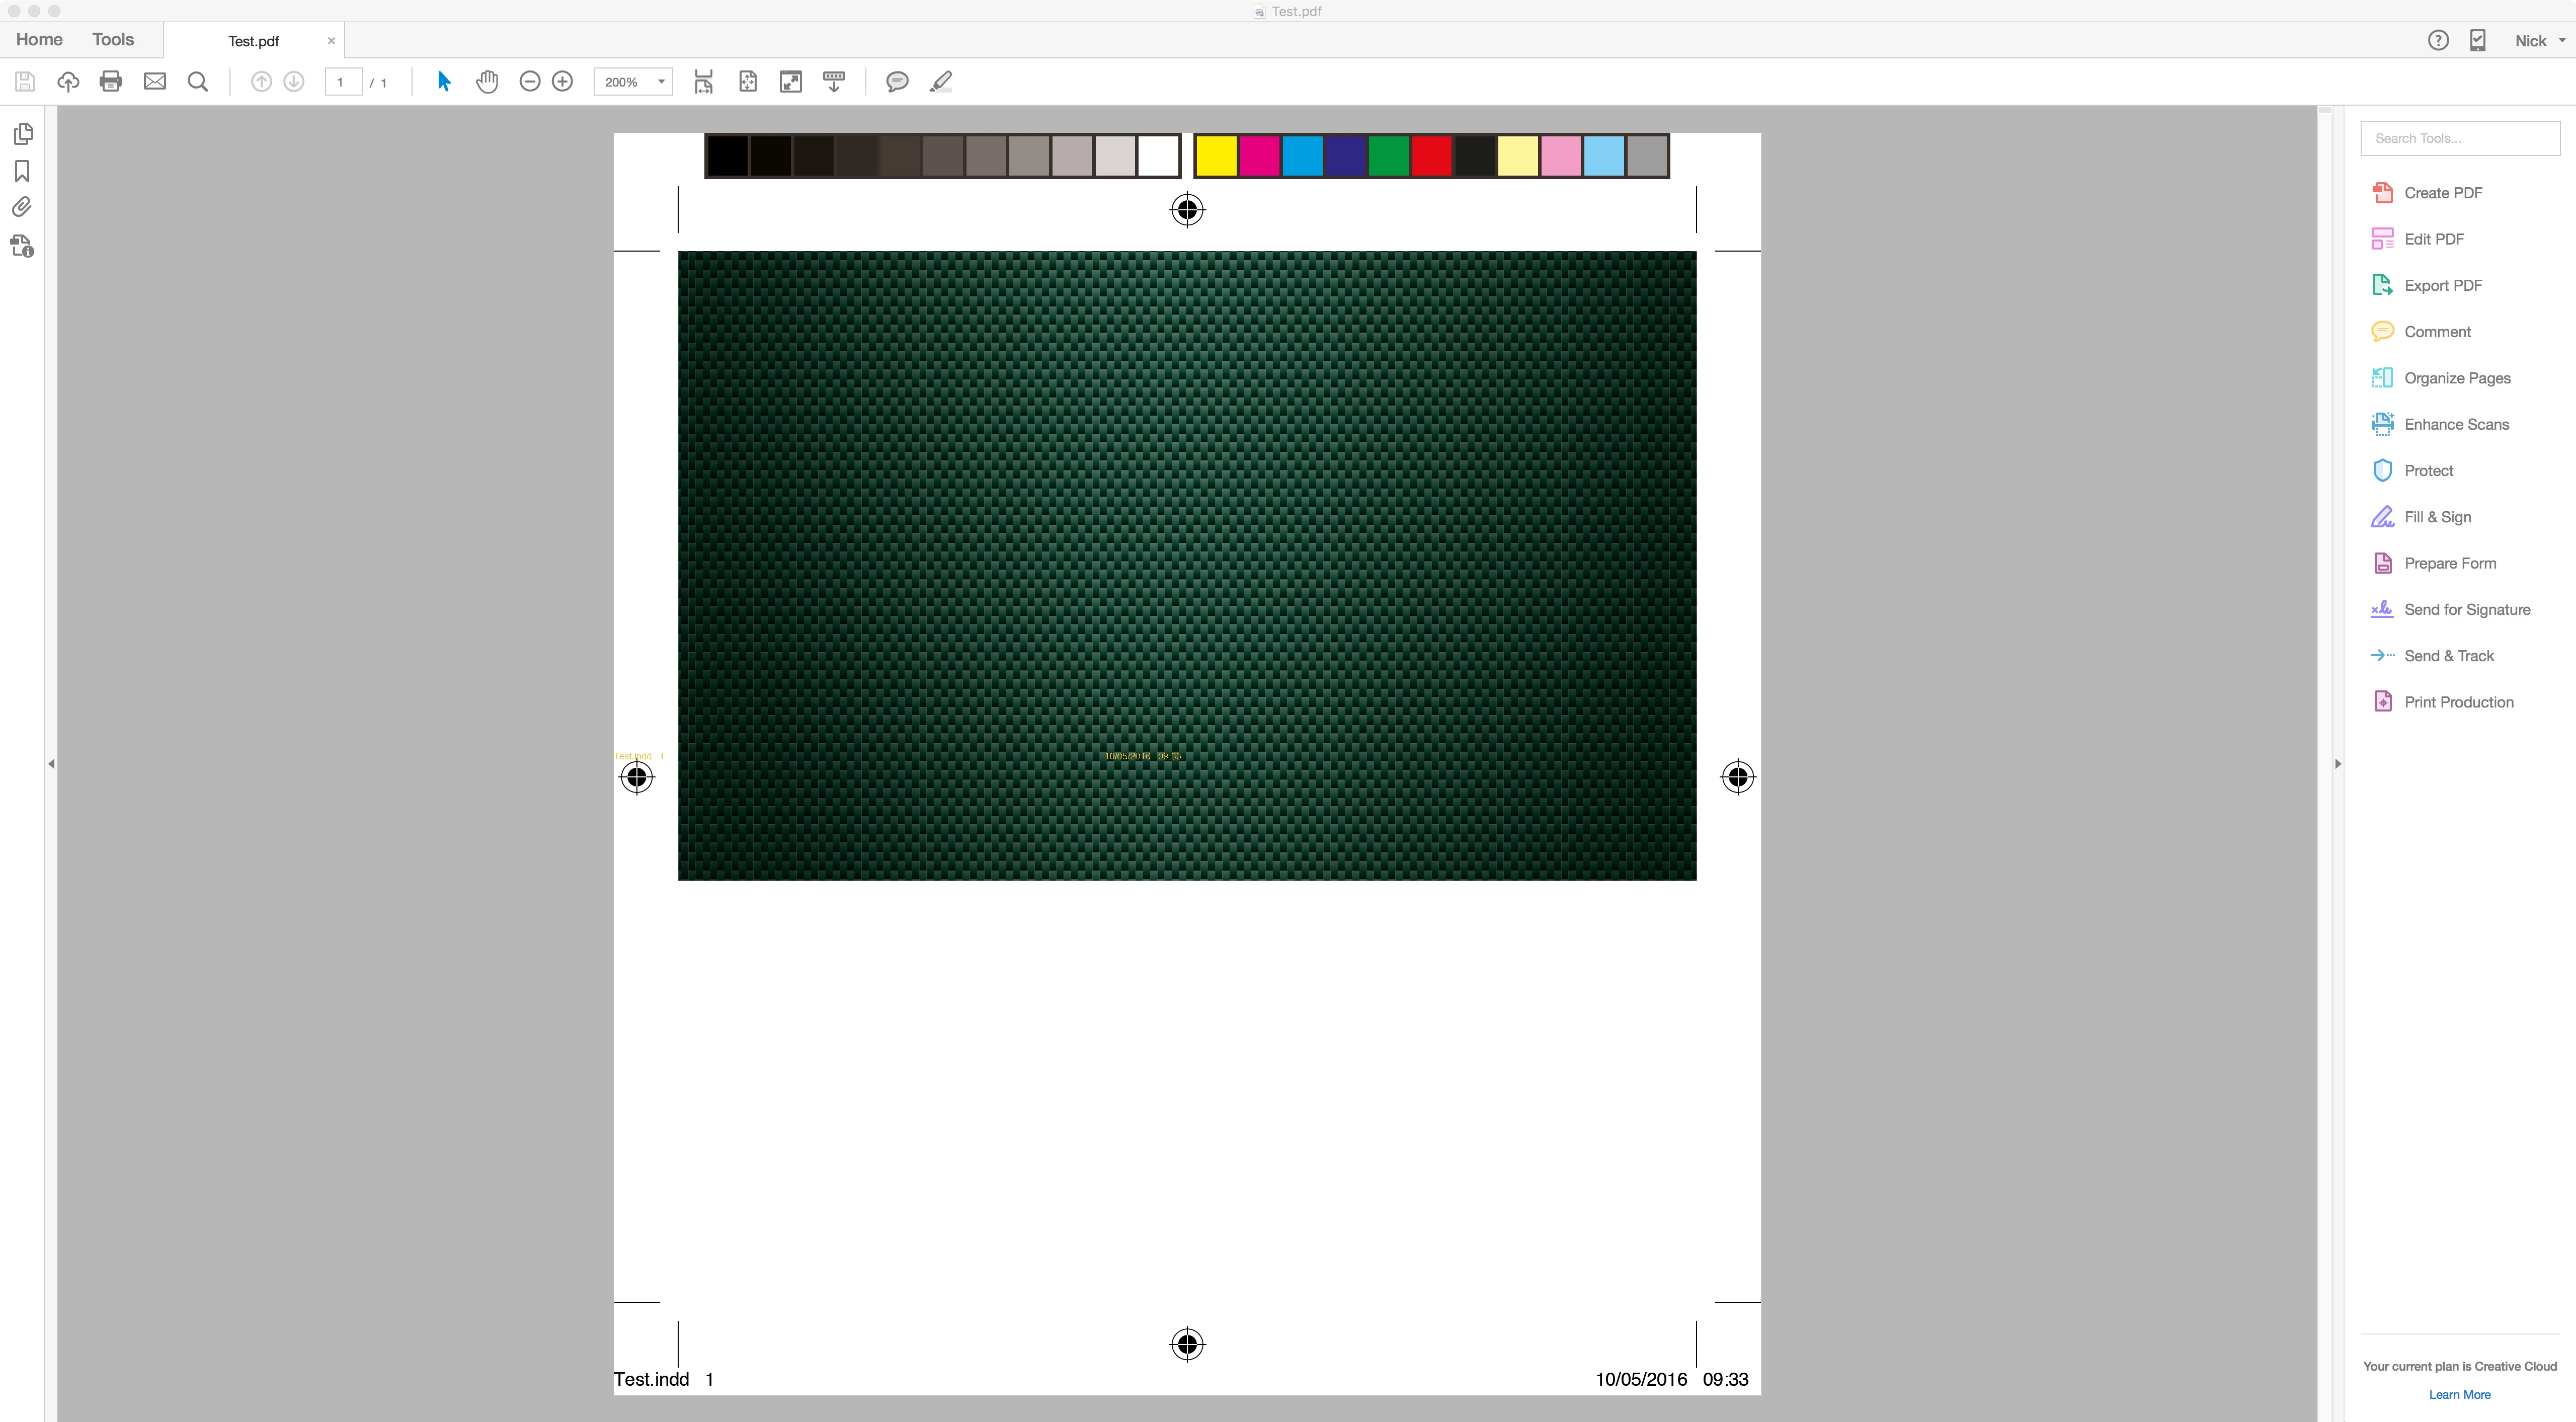
Task: Open the Attachments paperclip panel
Action: [x=22, y=207]
